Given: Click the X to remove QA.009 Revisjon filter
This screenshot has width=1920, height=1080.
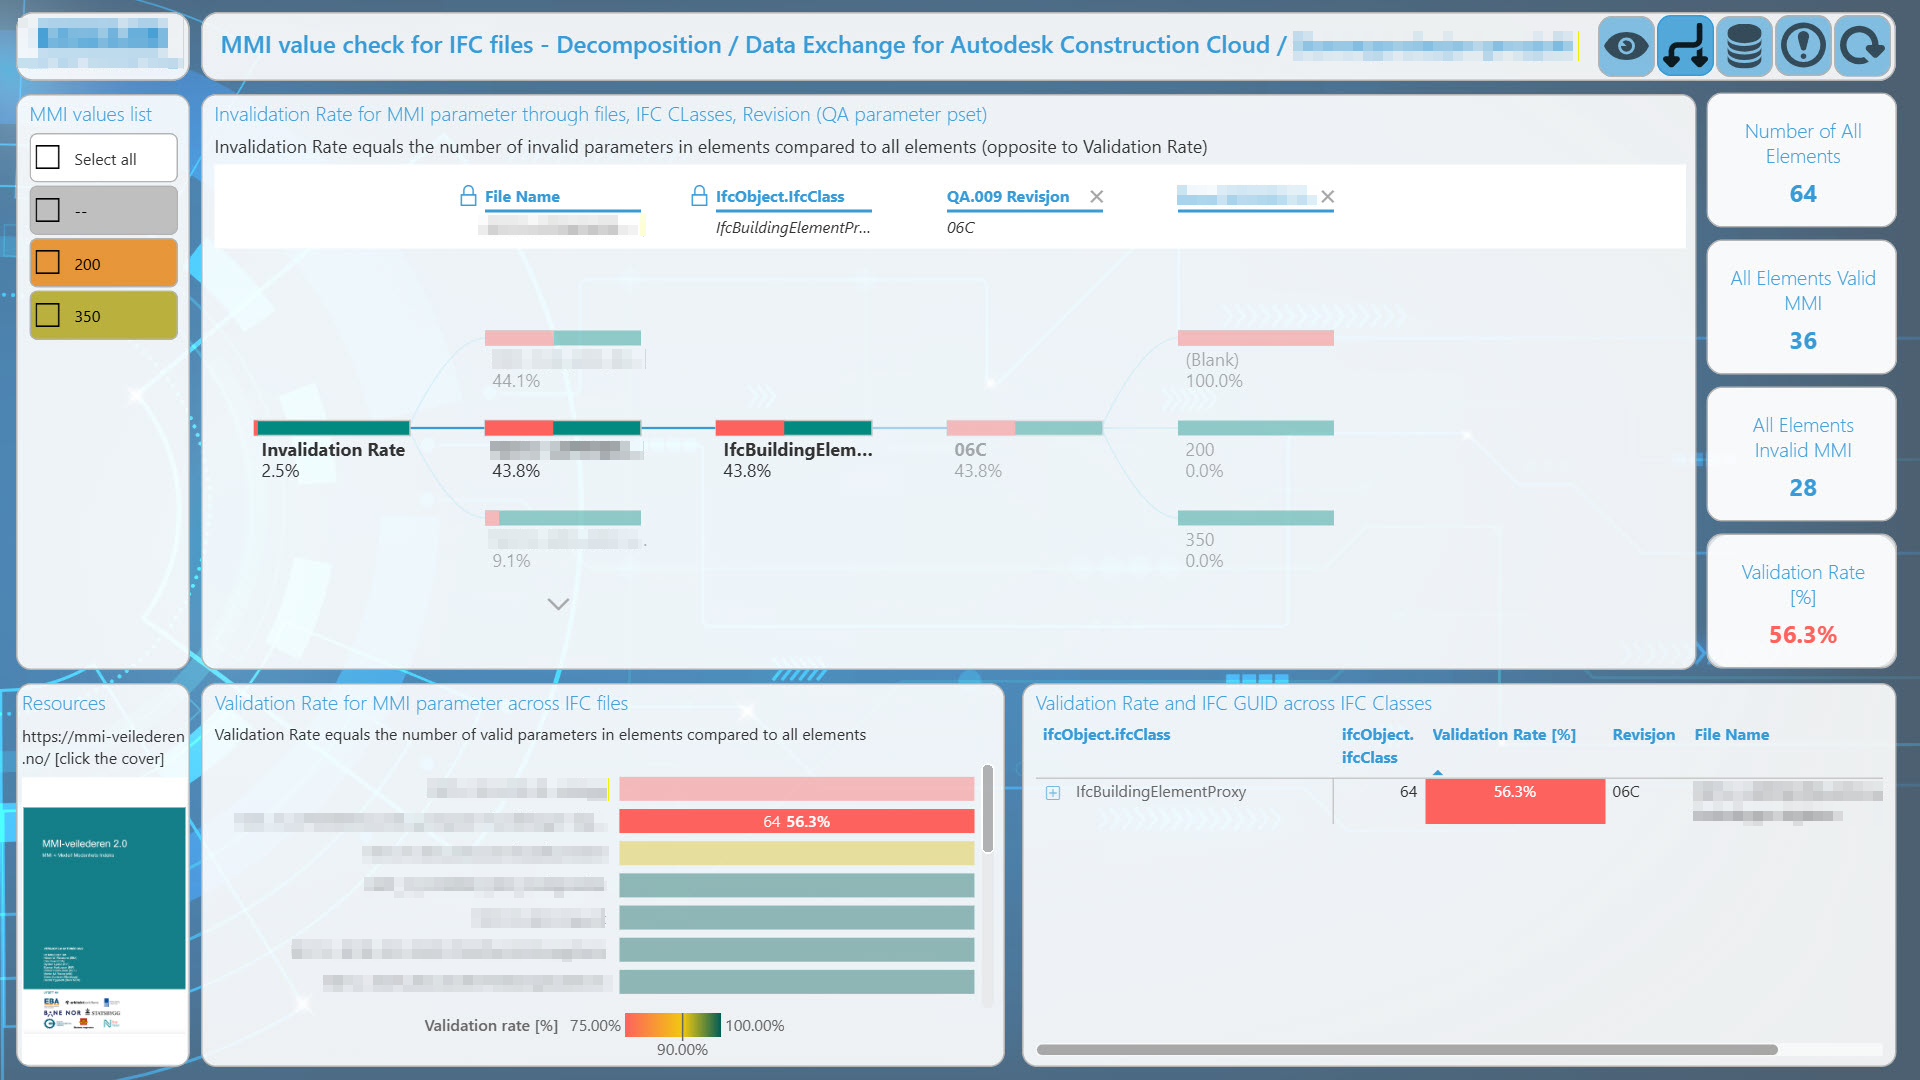Looking at the screenshot, I should click(1096, 197).
